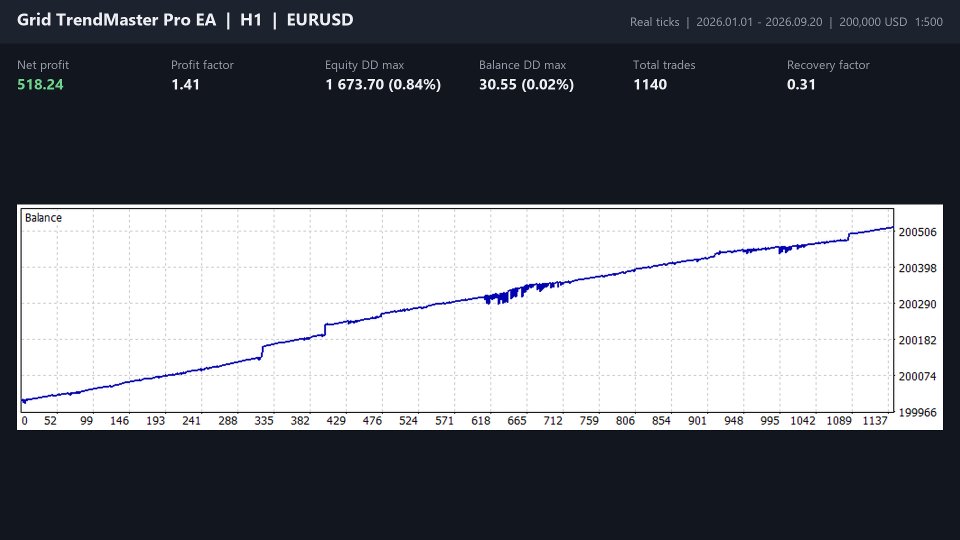Select the H1 timeframe label in title

(x=251, y=20)
